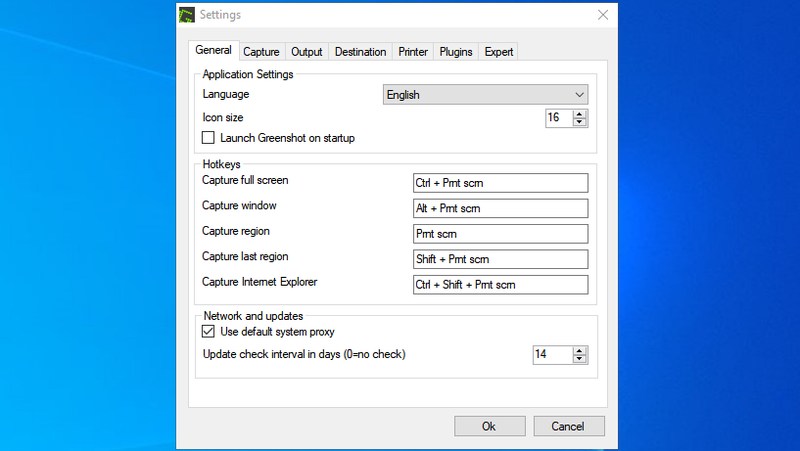Enable Launch Greenshot on startup checkbox
Viewport: 800px width, 451px height.
[x=209, y=138]
